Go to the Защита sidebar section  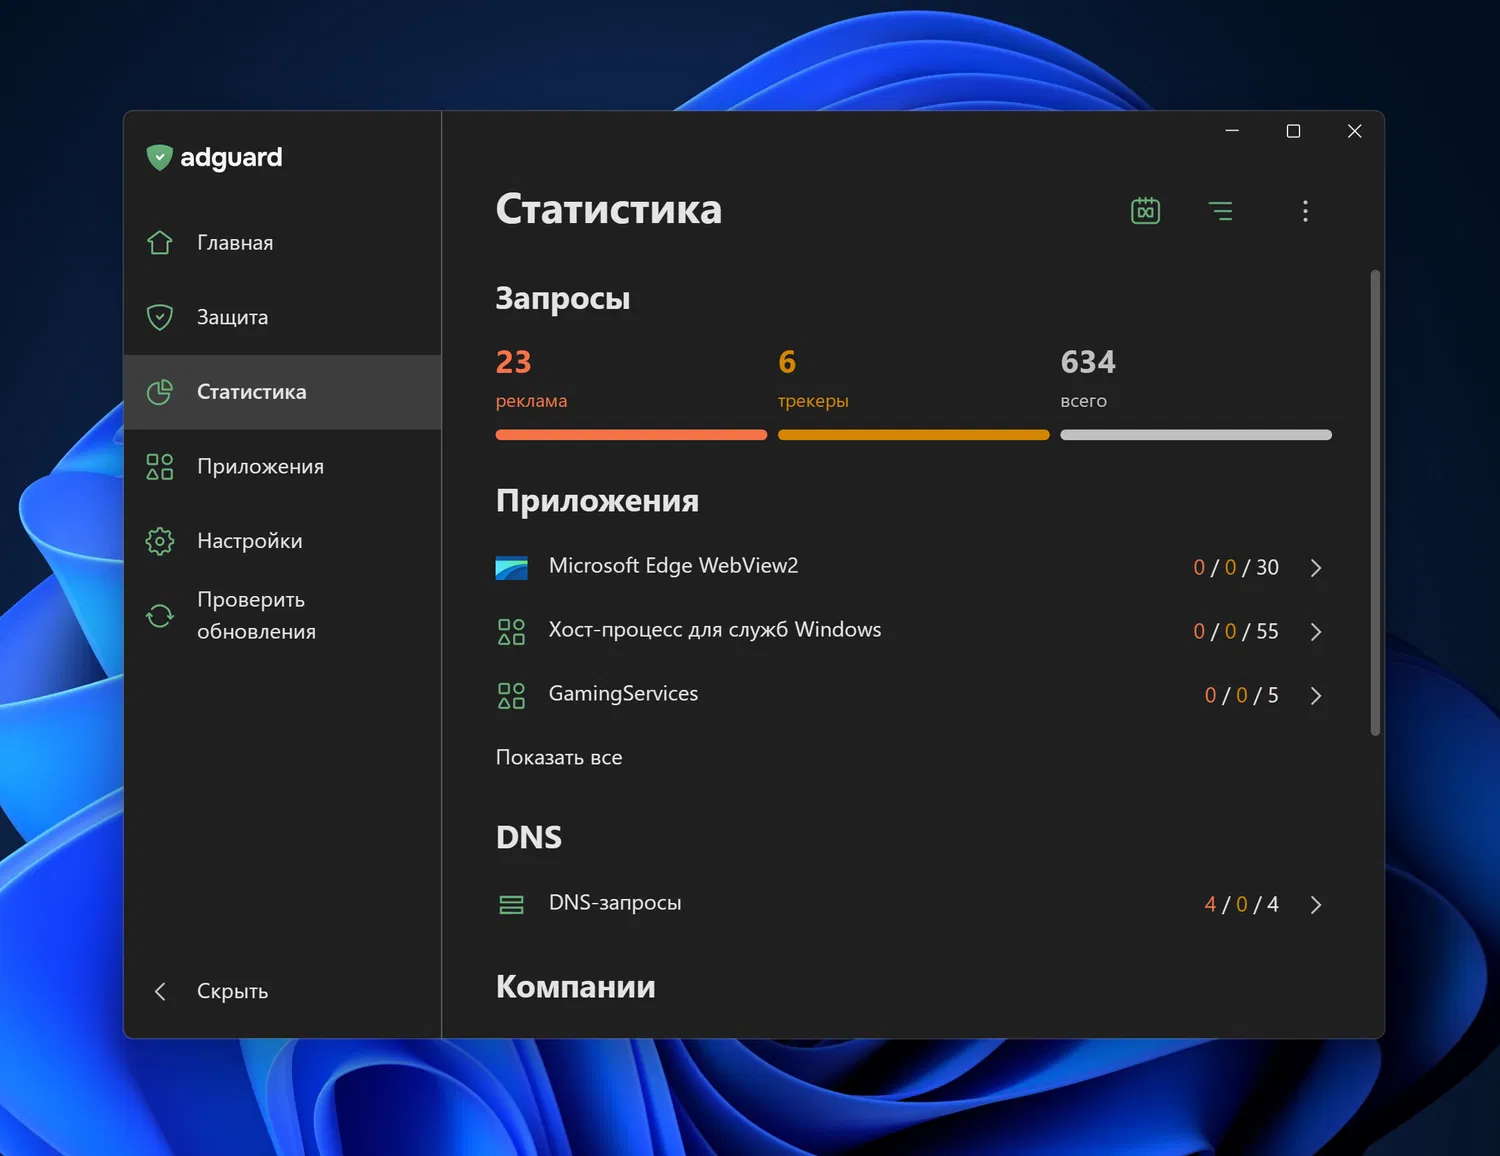point(283,317)
